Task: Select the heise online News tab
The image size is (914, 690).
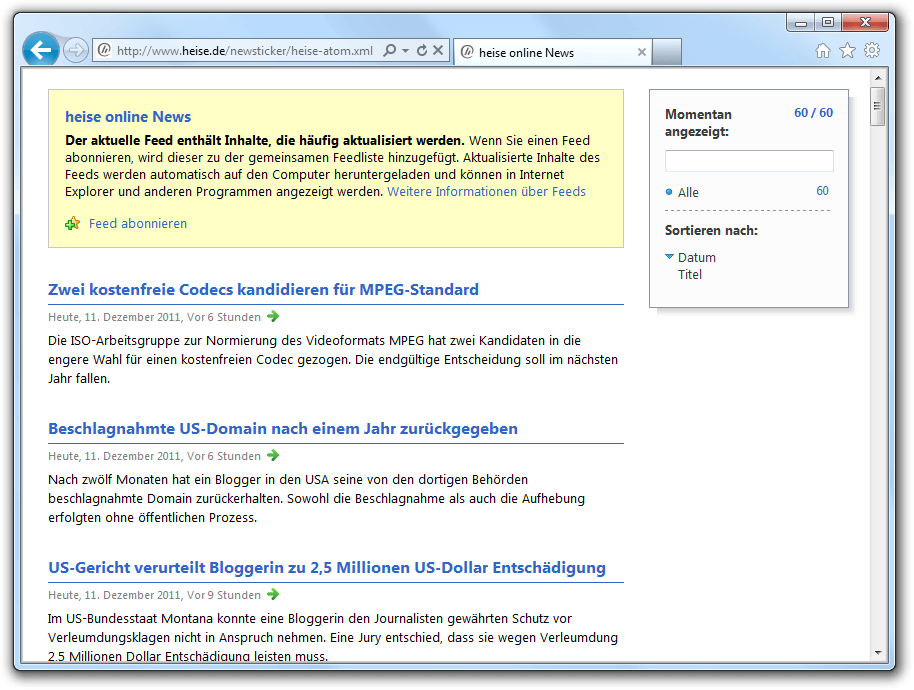Action: click(x=553, y=52)
